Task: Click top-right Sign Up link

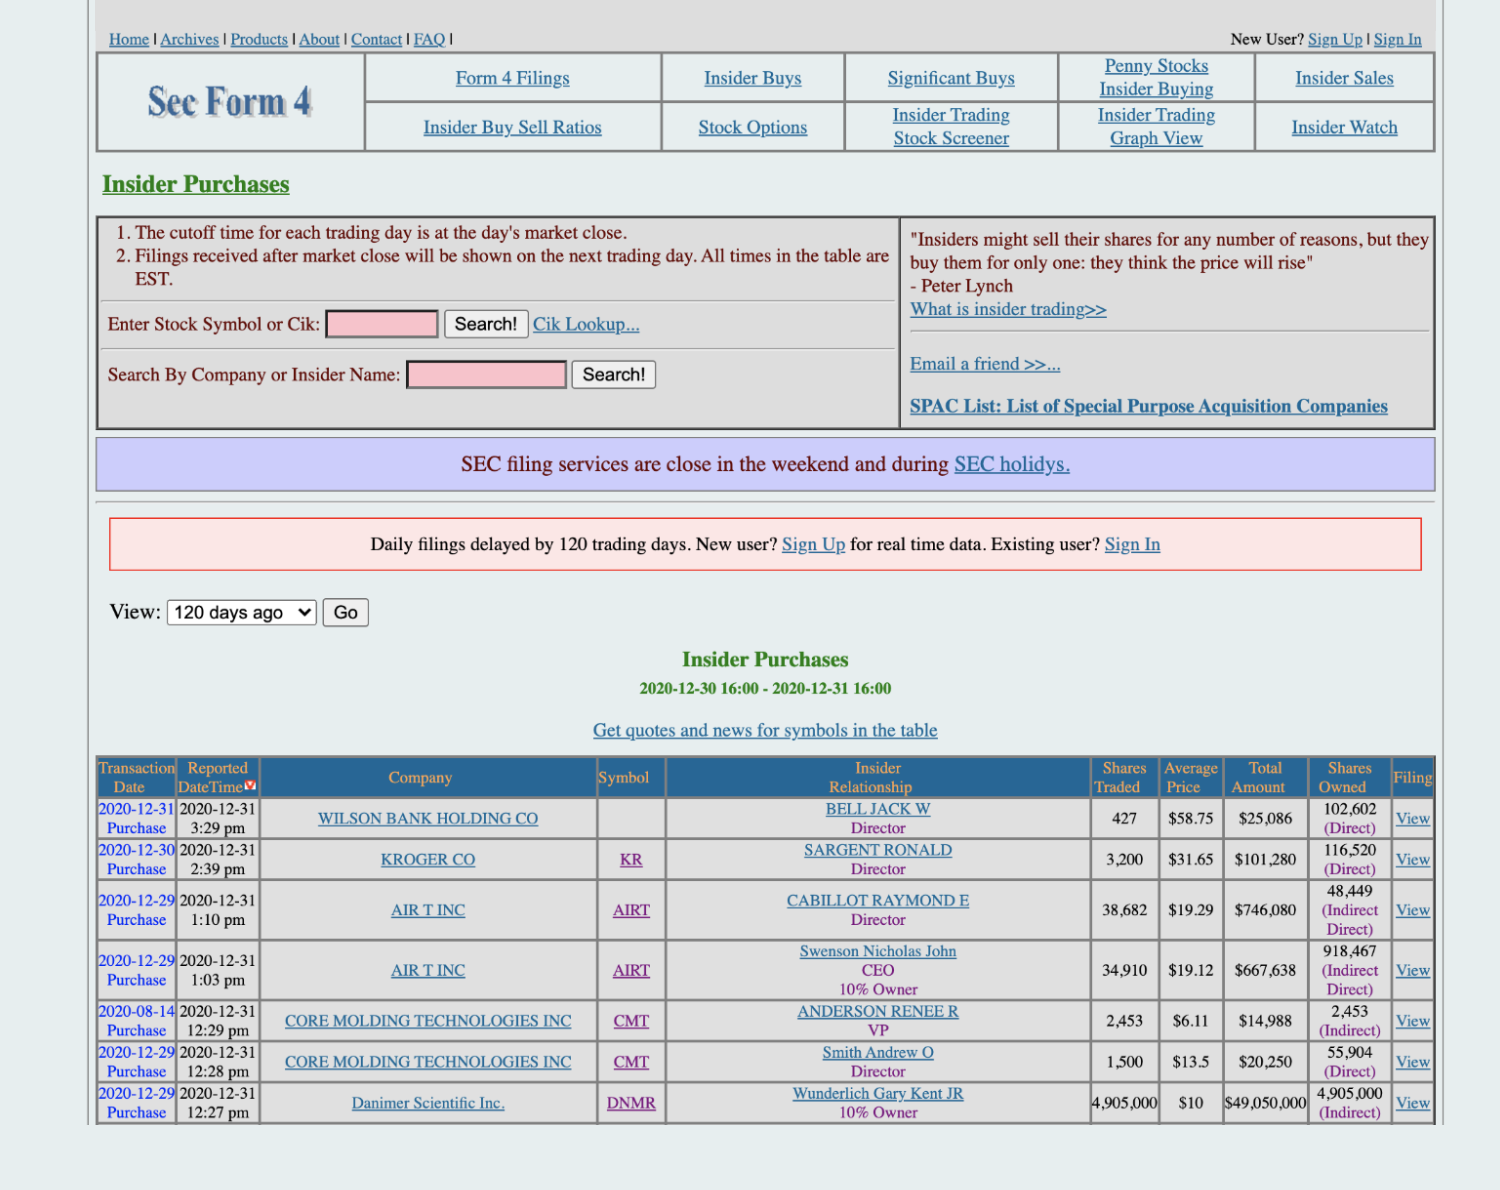Action: pos(1335,39)
